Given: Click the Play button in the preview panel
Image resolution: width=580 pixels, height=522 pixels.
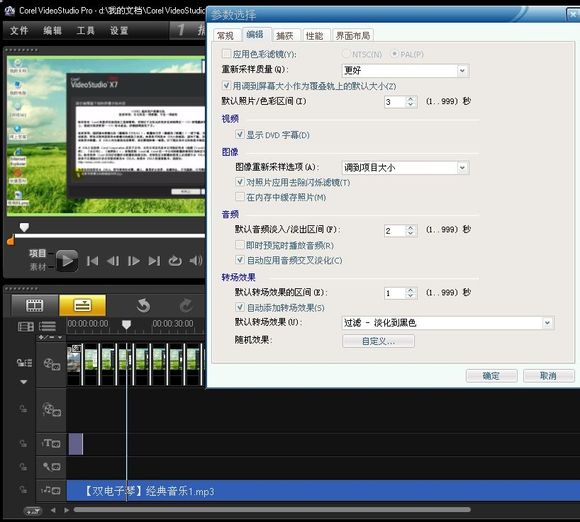Looking at the screenshot, I should click(67, 260).
